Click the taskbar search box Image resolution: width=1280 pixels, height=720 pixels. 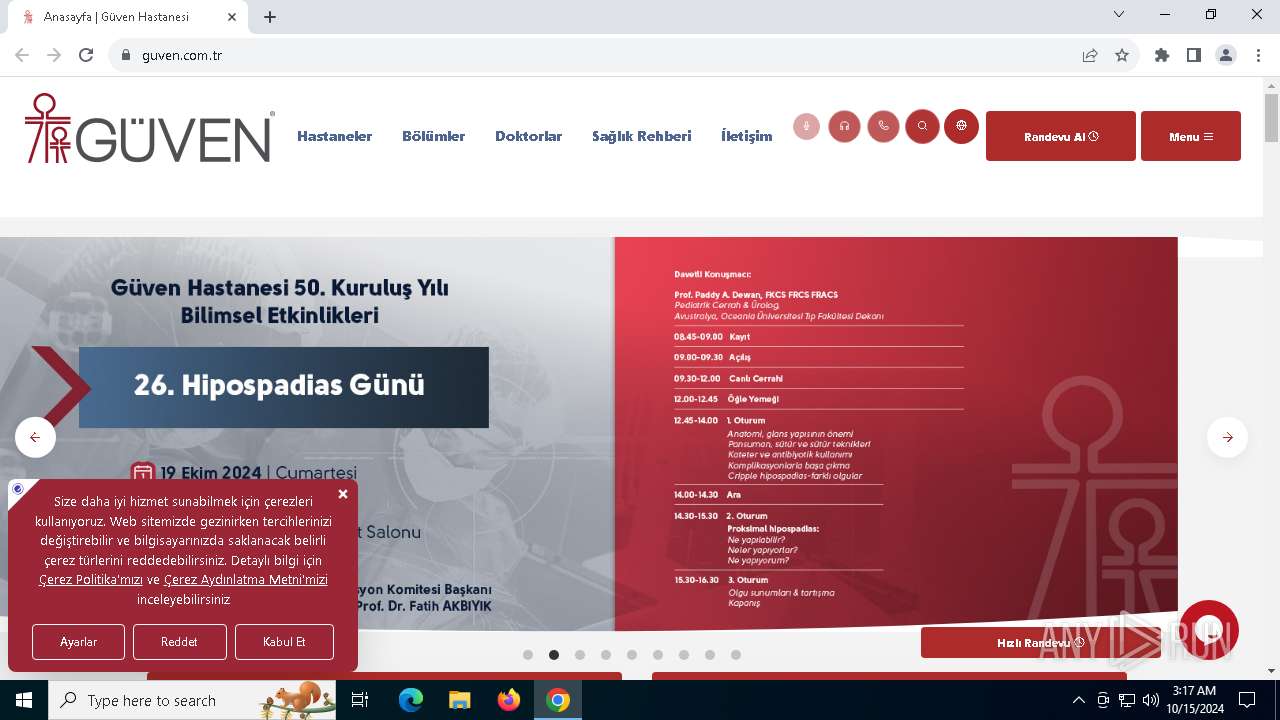click(192, 700)
